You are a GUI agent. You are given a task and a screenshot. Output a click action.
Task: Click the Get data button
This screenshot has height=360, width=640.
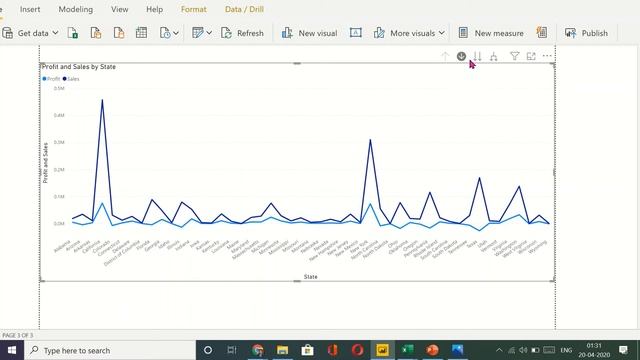click(25, 33)
